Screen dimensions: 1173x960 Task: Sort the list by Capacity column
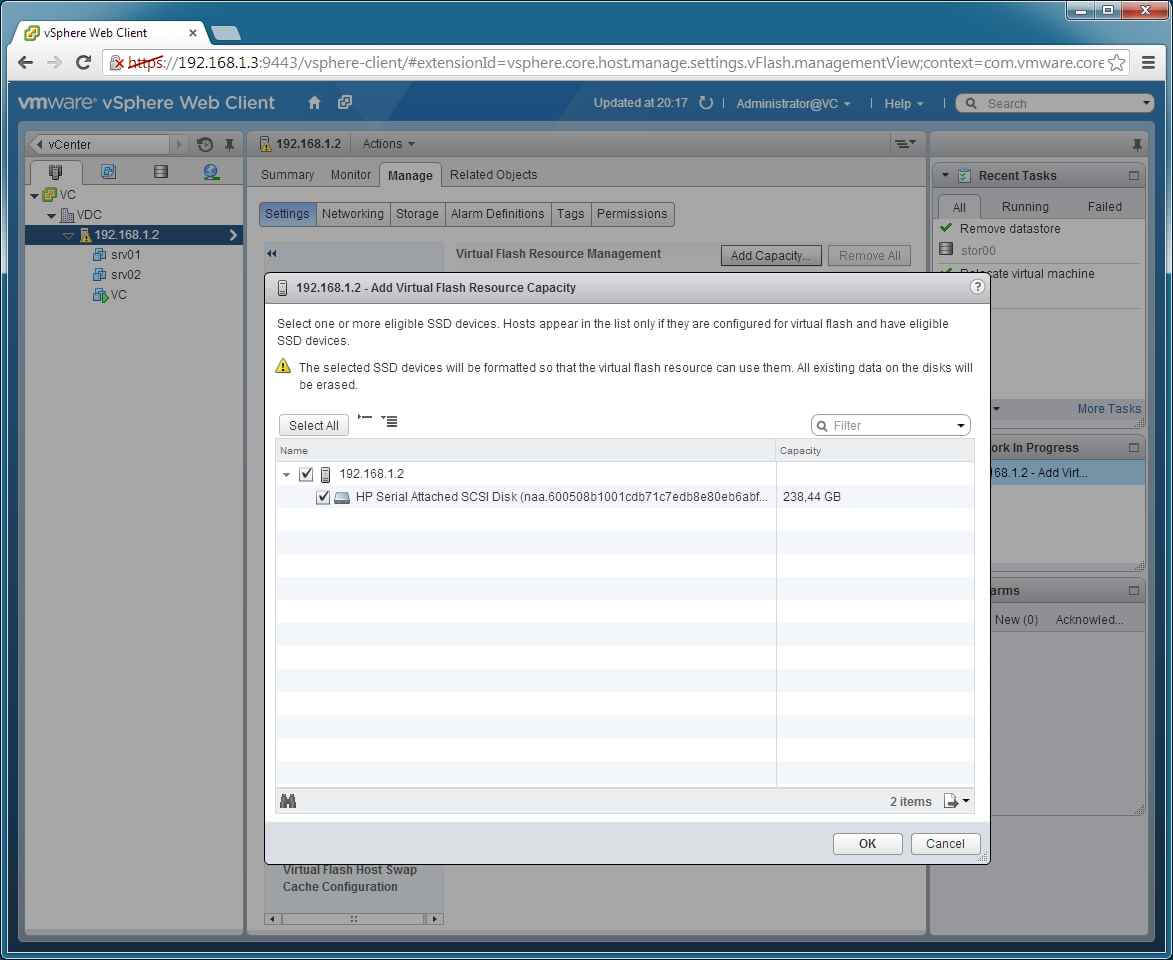point(875,450)
